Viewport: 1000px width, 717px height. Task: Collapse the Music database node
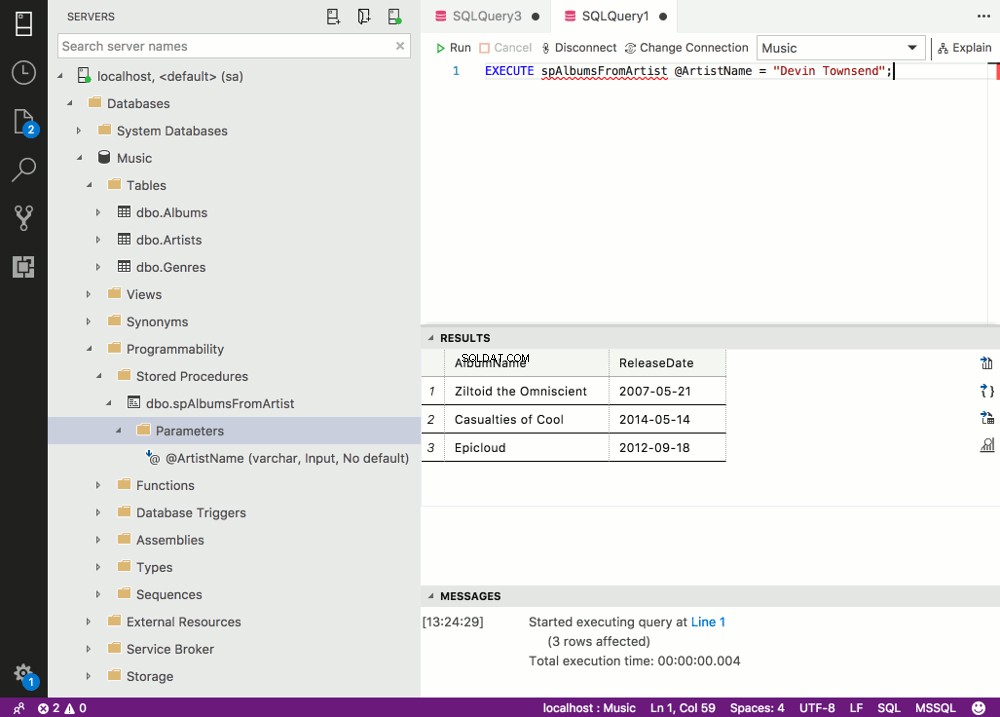pyautogui.click(x=80, y=158)
